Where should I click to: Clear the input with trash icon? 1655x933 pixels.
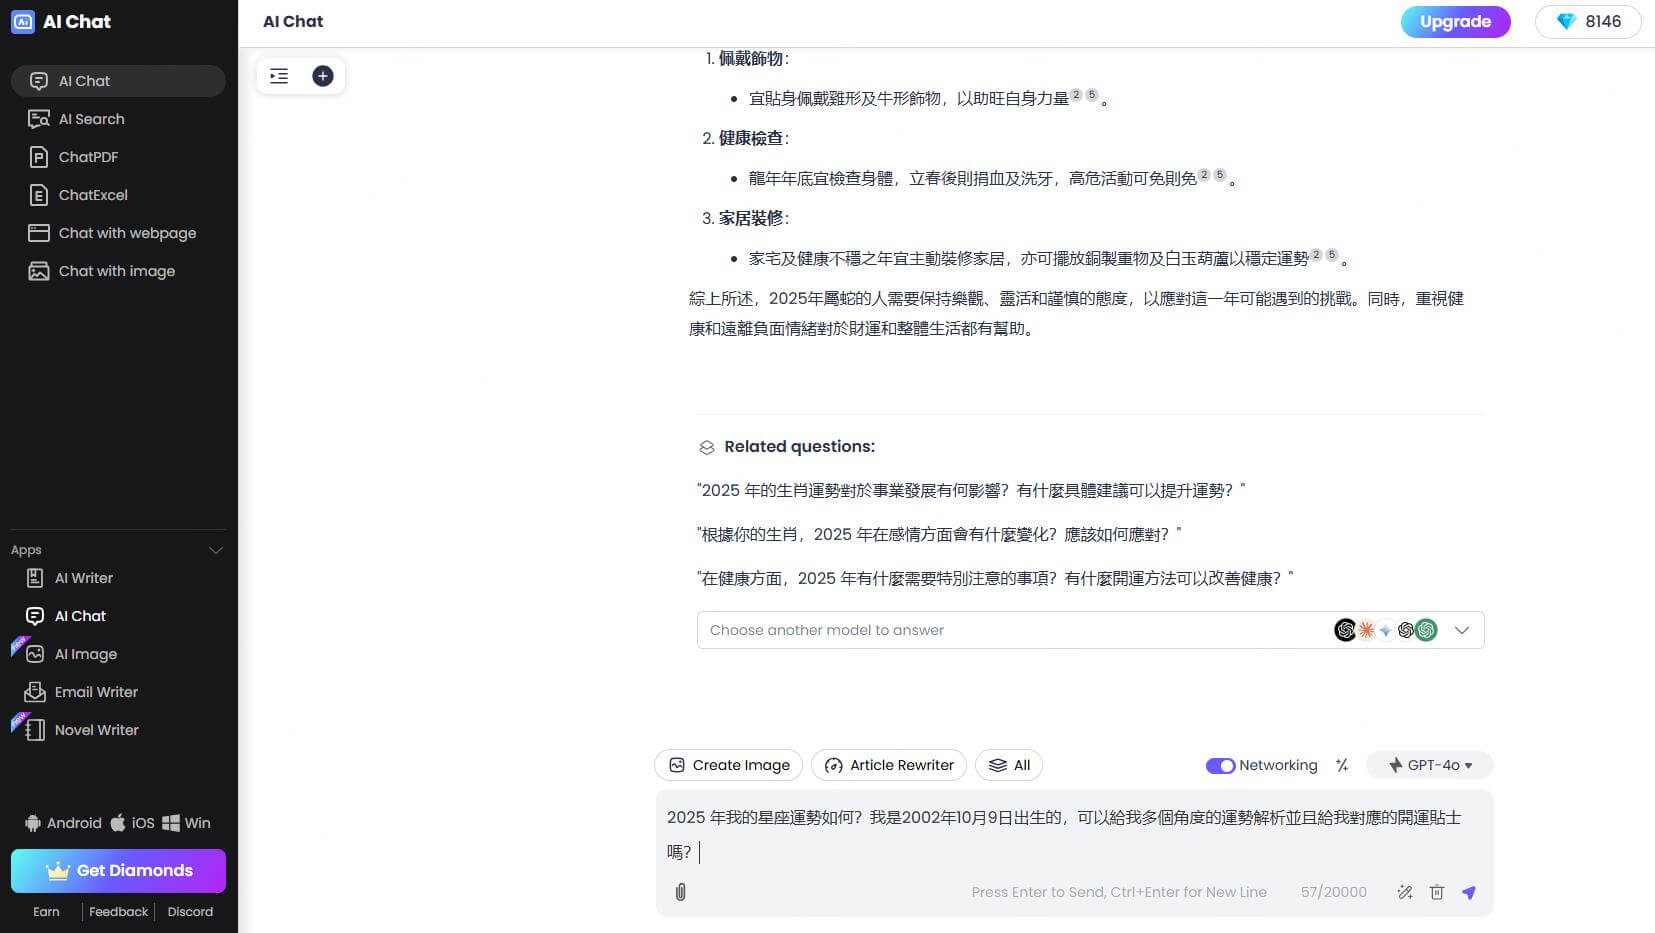[1437, 892]
